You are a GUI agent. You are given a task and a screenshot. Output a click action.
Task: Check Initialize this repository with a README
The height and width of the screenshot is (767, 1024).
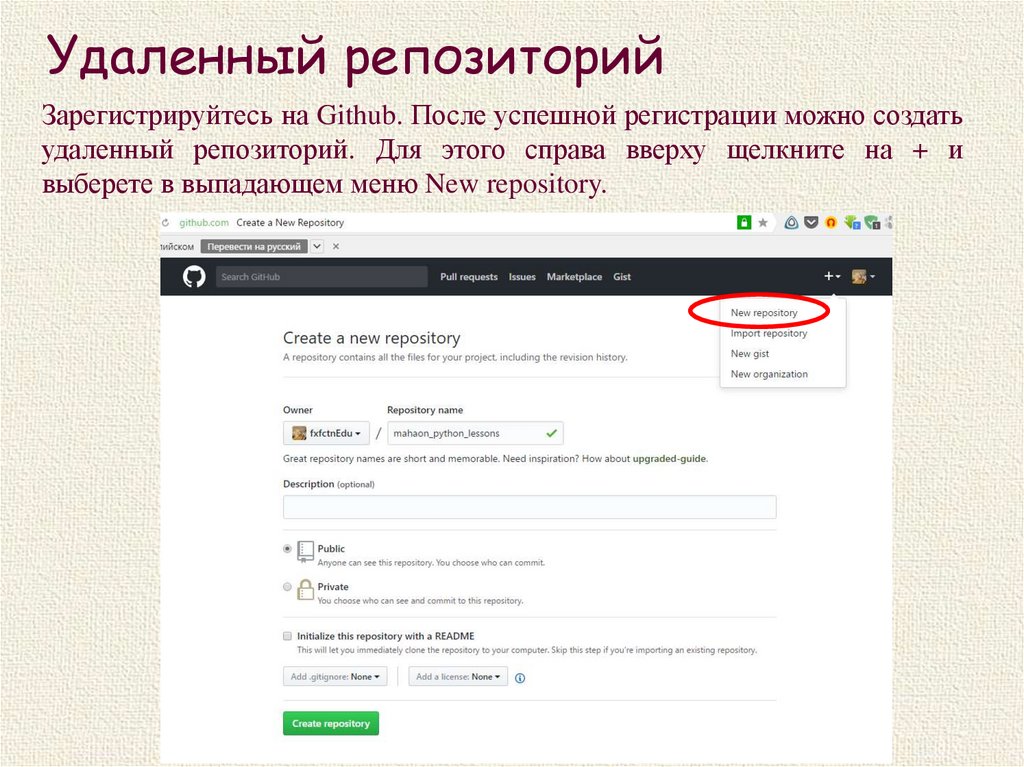pyautogui.click(x=287, y=636)
